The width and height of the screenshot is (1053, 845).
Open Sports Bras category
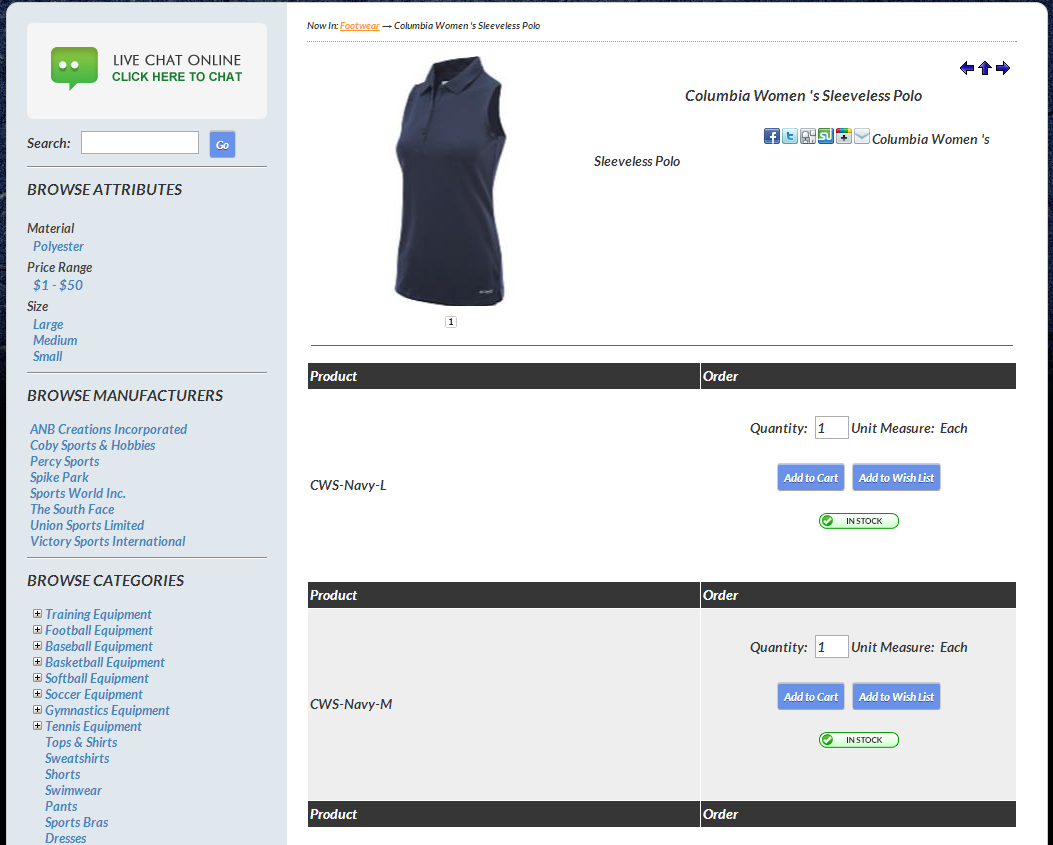tap(77, 823)
